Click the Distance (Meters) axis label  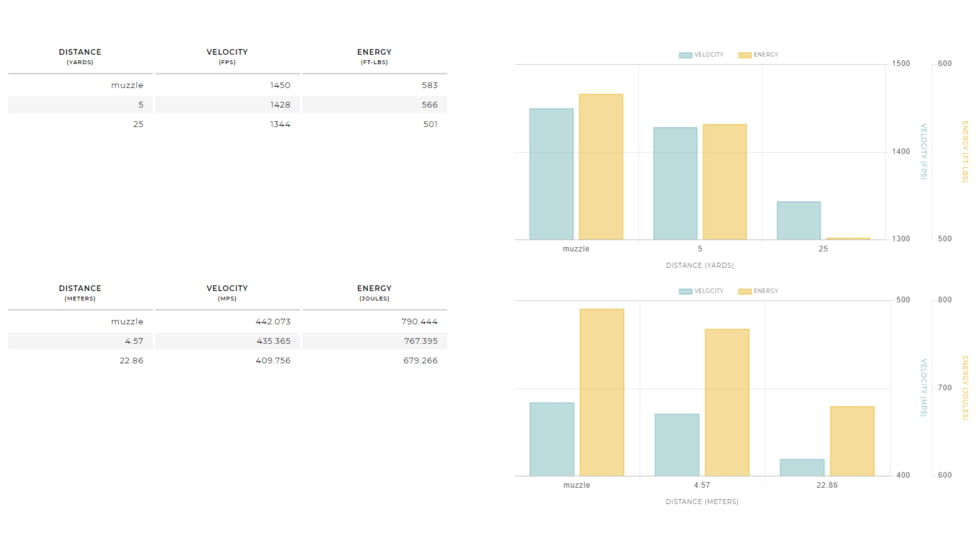point(701,502)
